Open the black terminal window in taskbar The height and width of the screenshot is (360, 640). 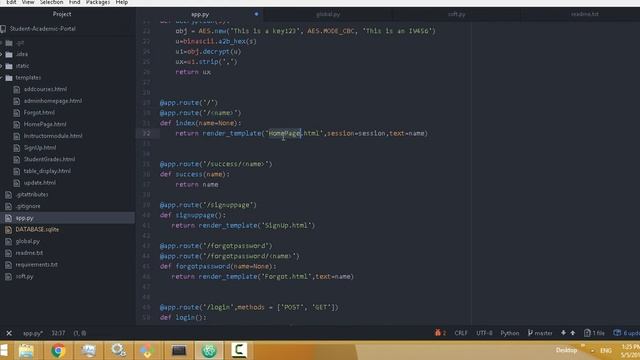[x=179, y=351]
